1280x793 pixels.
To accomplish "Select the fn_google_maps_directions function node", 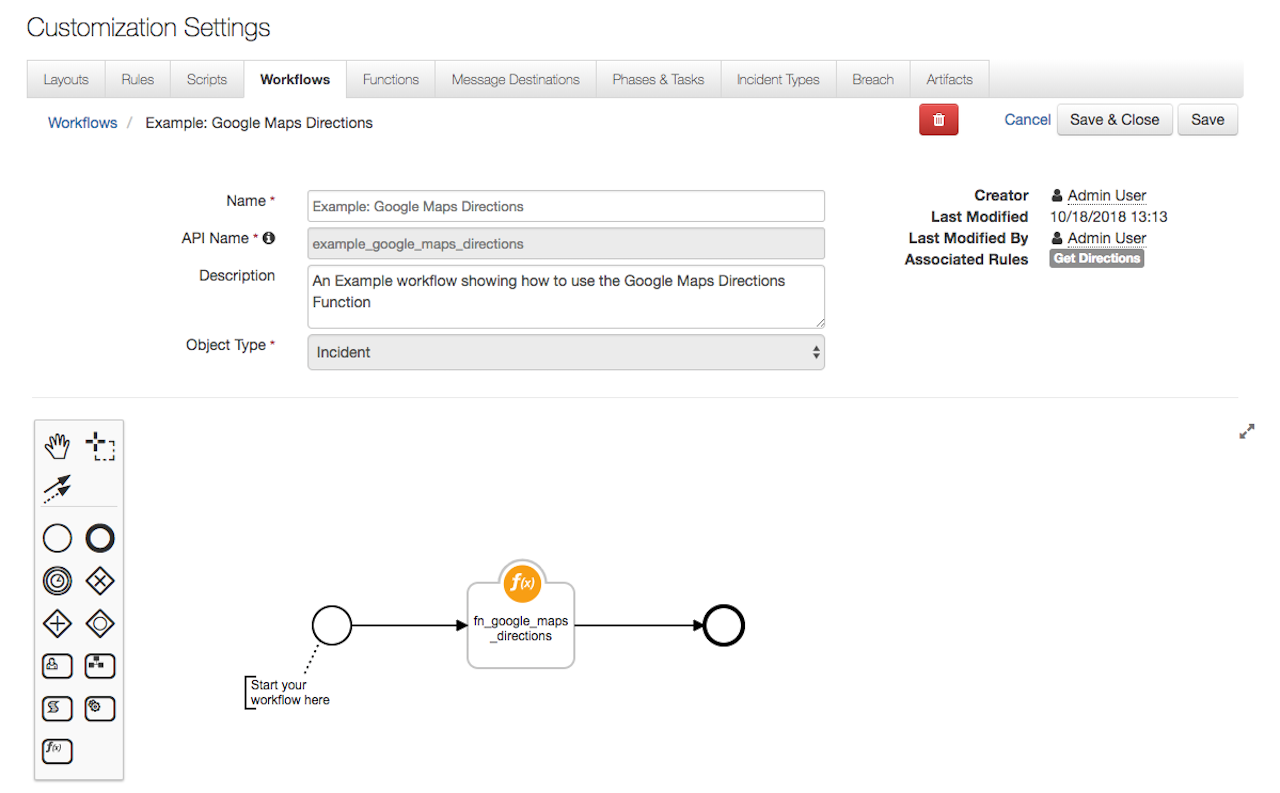I will tap(521, 625).
